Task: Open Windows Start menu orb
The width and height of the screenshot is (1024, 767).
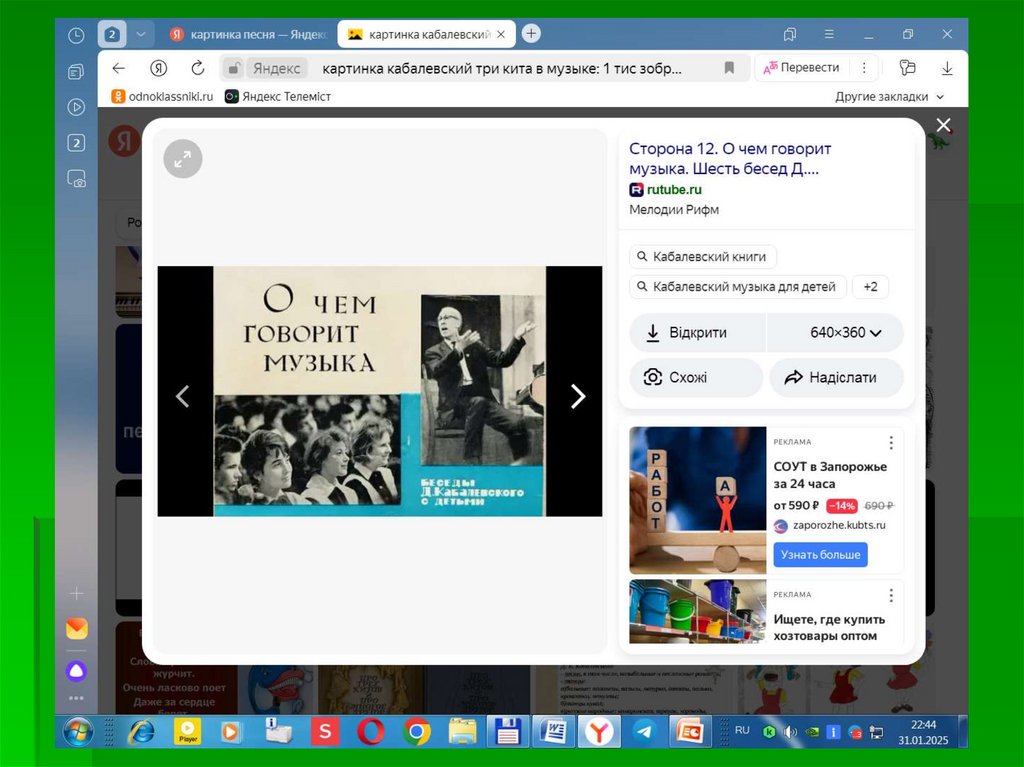Action: click(78, 732)
